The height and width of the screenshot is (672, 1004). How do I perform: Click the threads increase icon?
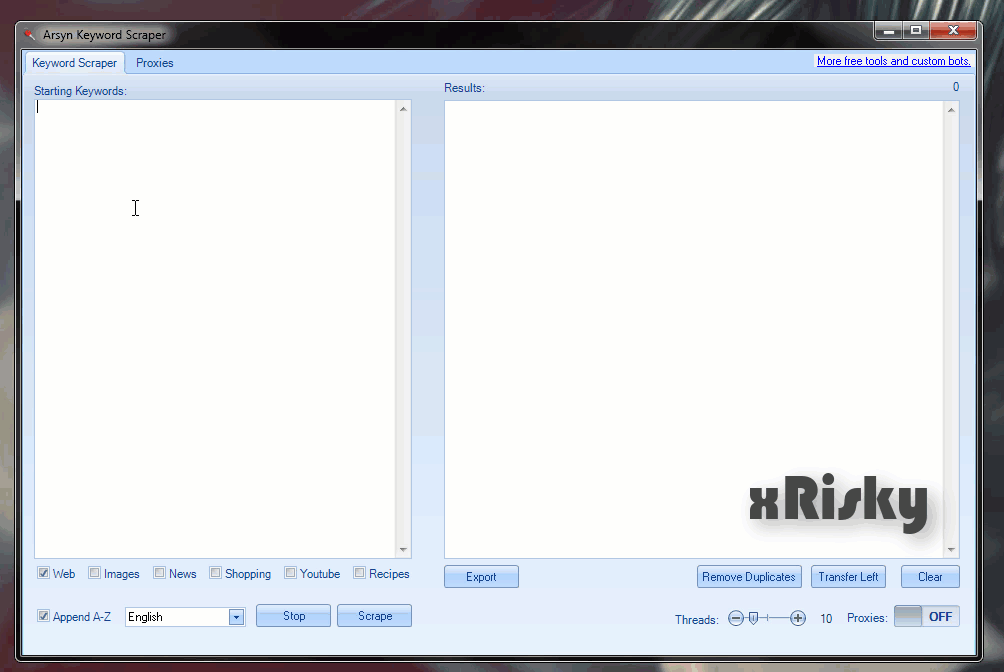797,618
